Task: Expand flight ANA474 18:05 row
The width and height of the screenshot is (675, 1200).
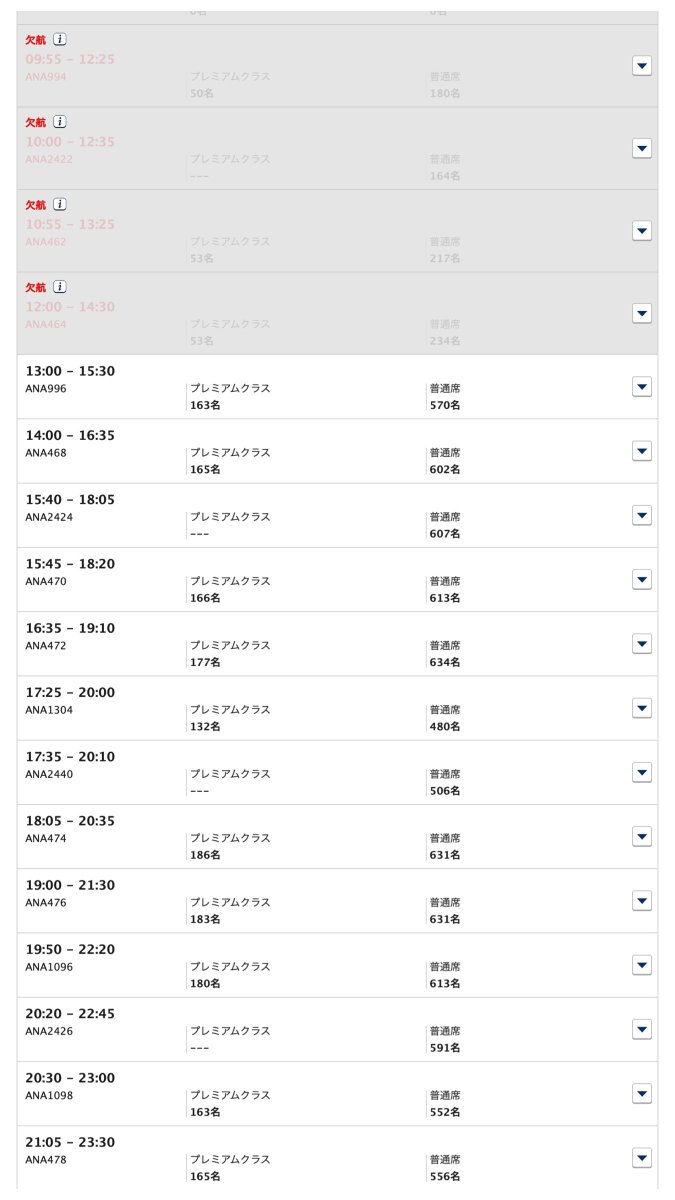Action: 642,836
